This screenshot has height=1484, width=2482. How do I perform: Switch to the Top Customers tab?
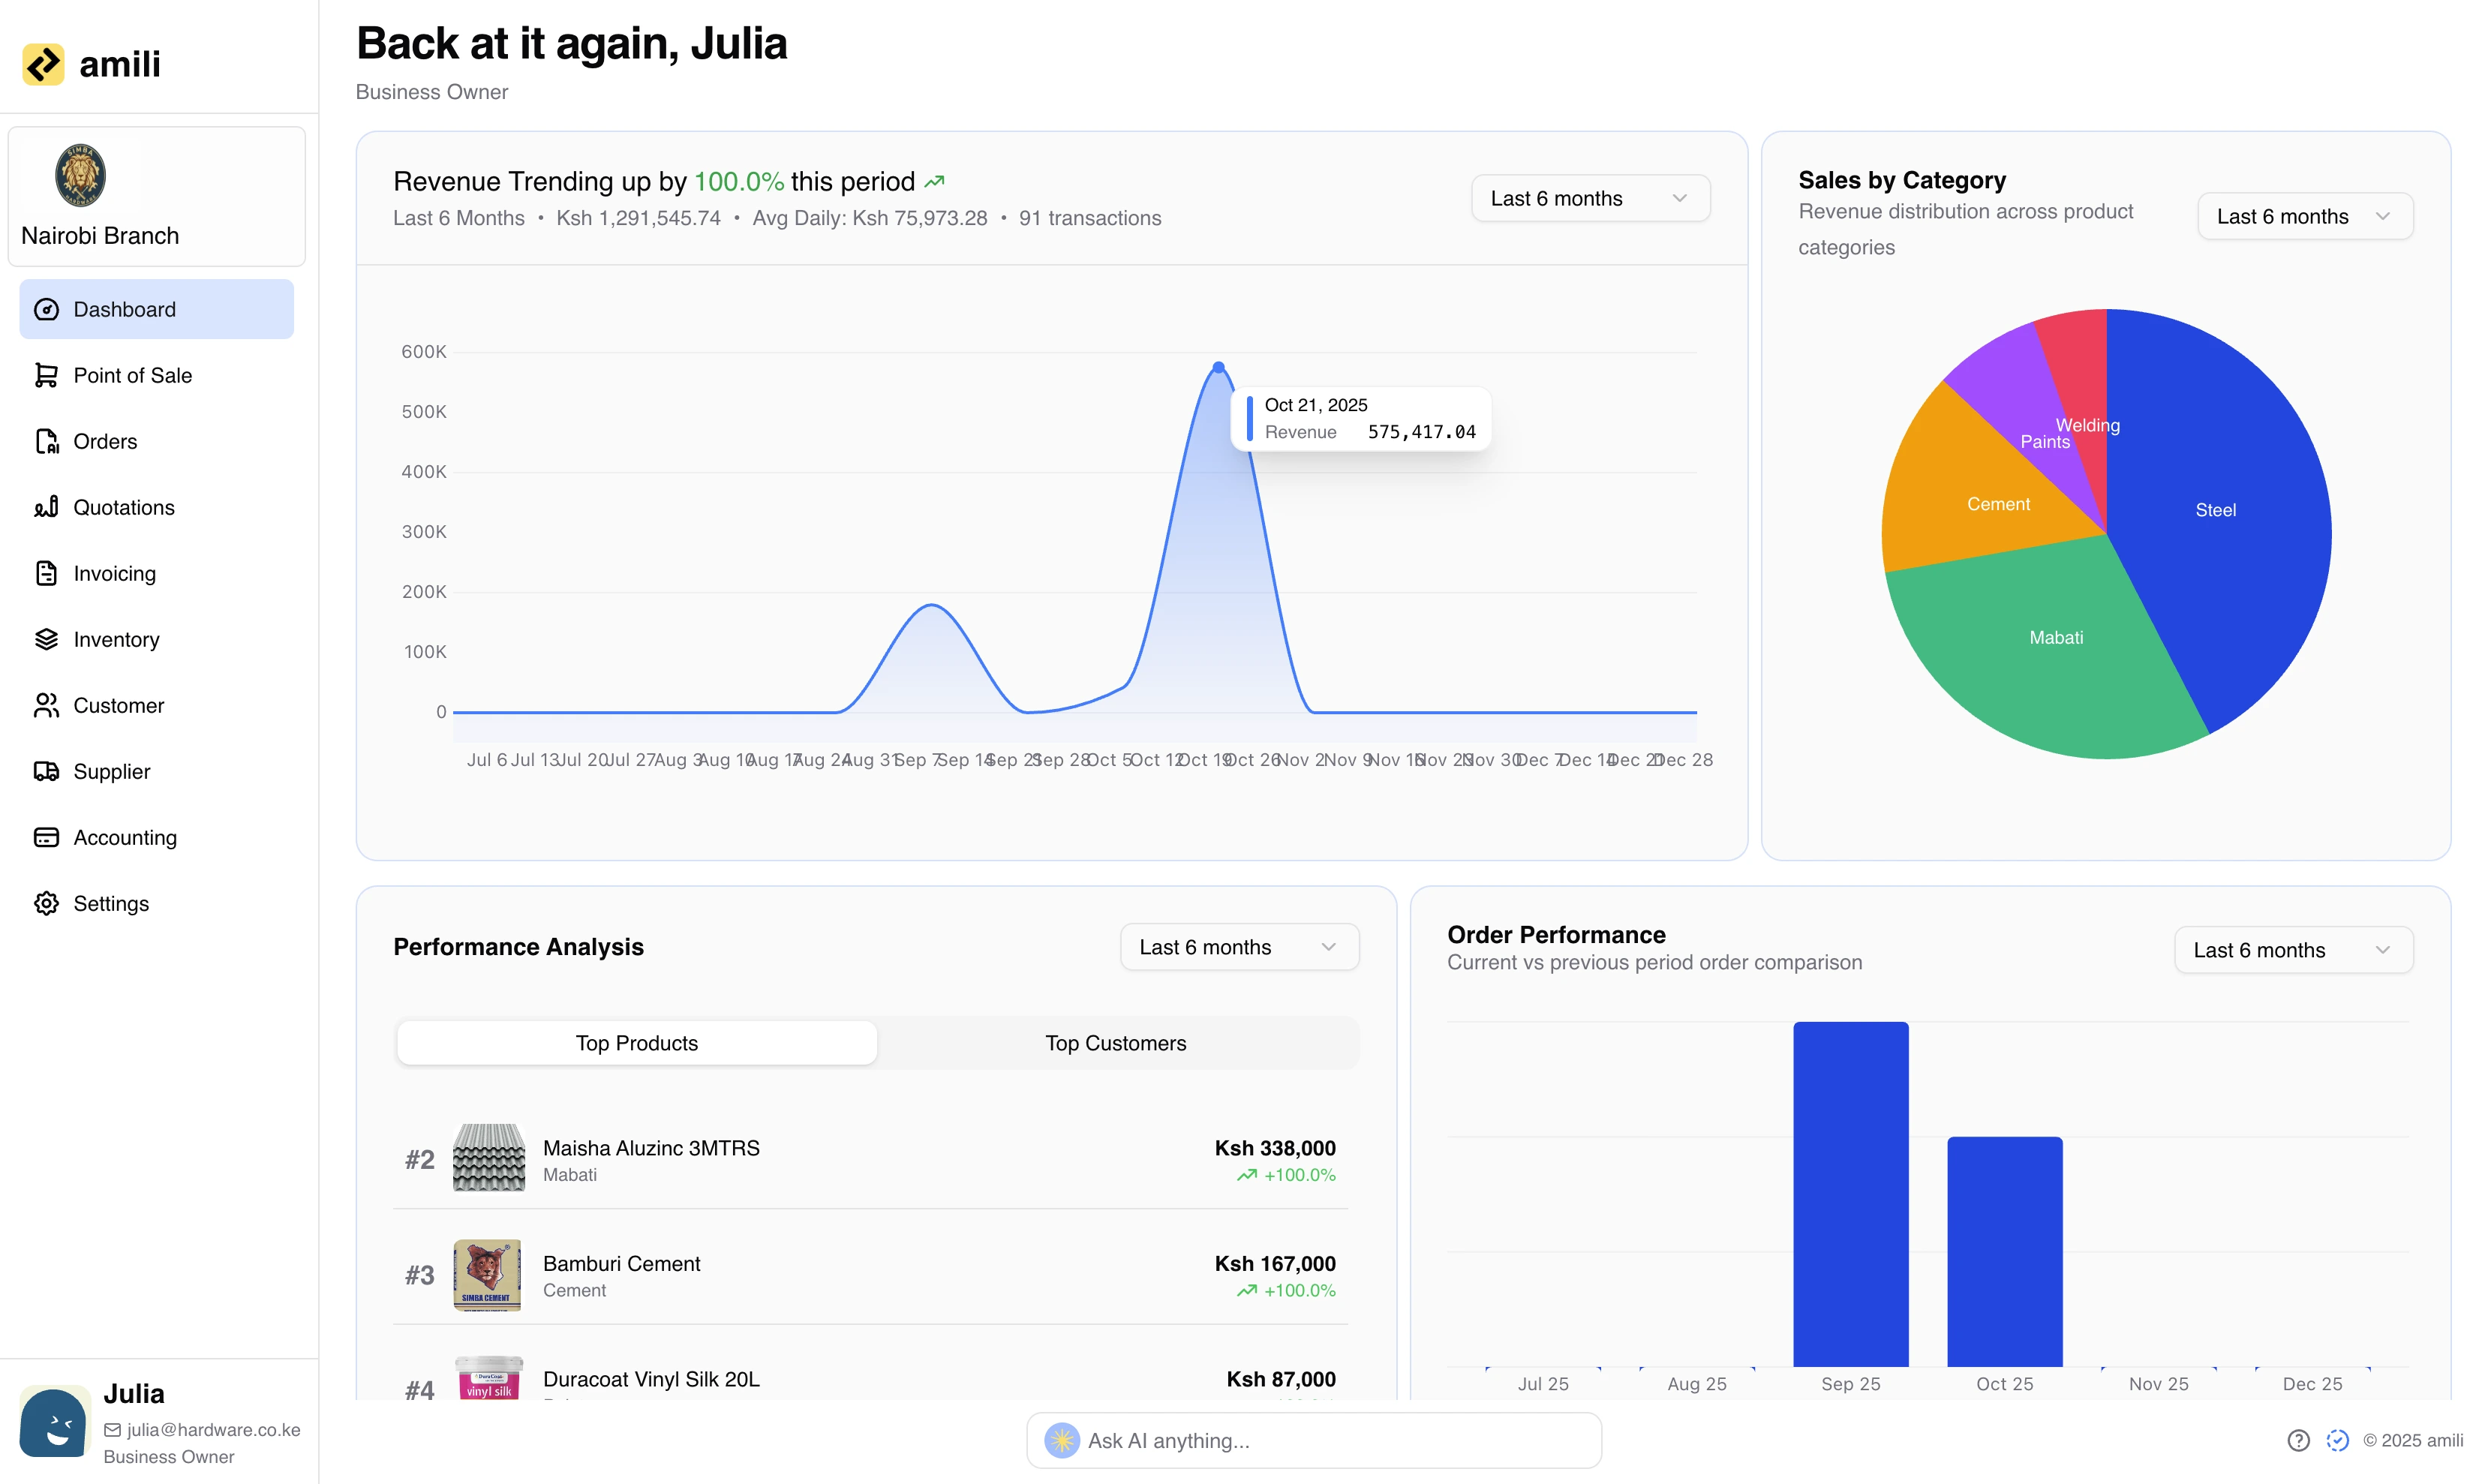(x=1116, y=1043)
